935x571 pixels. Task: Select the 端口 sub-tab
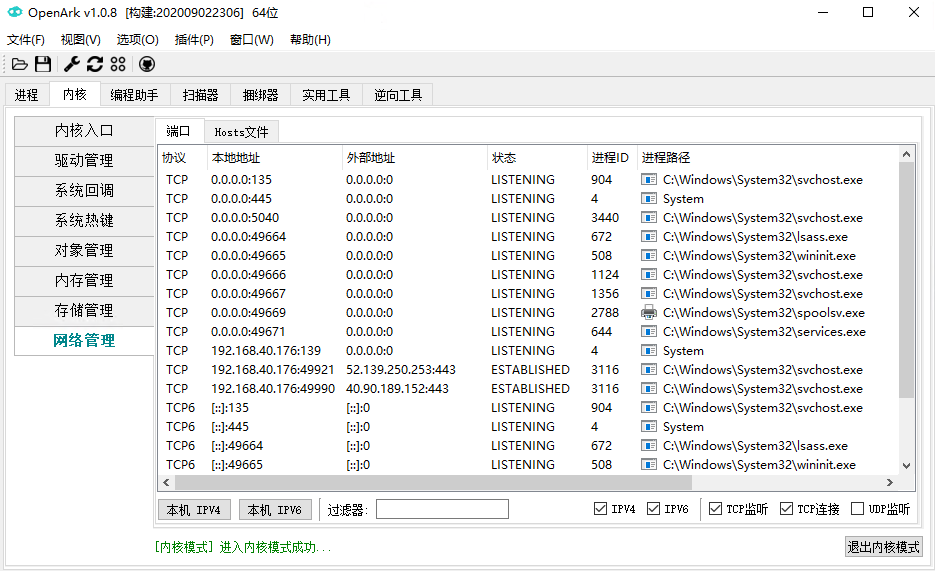pos(178,131)
